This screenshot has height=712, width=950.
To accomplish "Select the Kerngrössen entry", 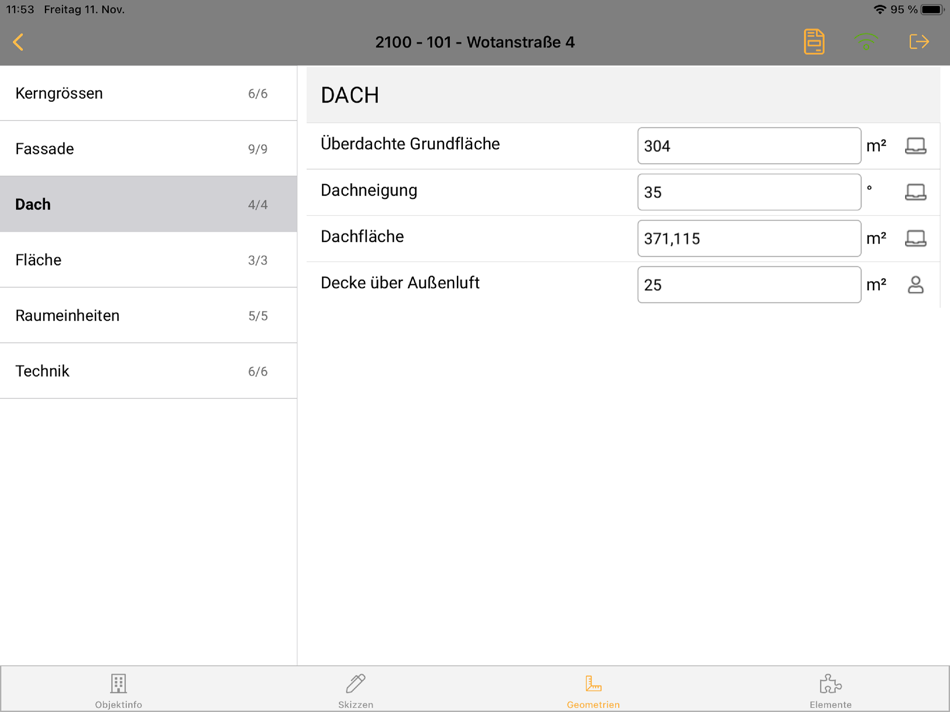I will tap(148, 93).
